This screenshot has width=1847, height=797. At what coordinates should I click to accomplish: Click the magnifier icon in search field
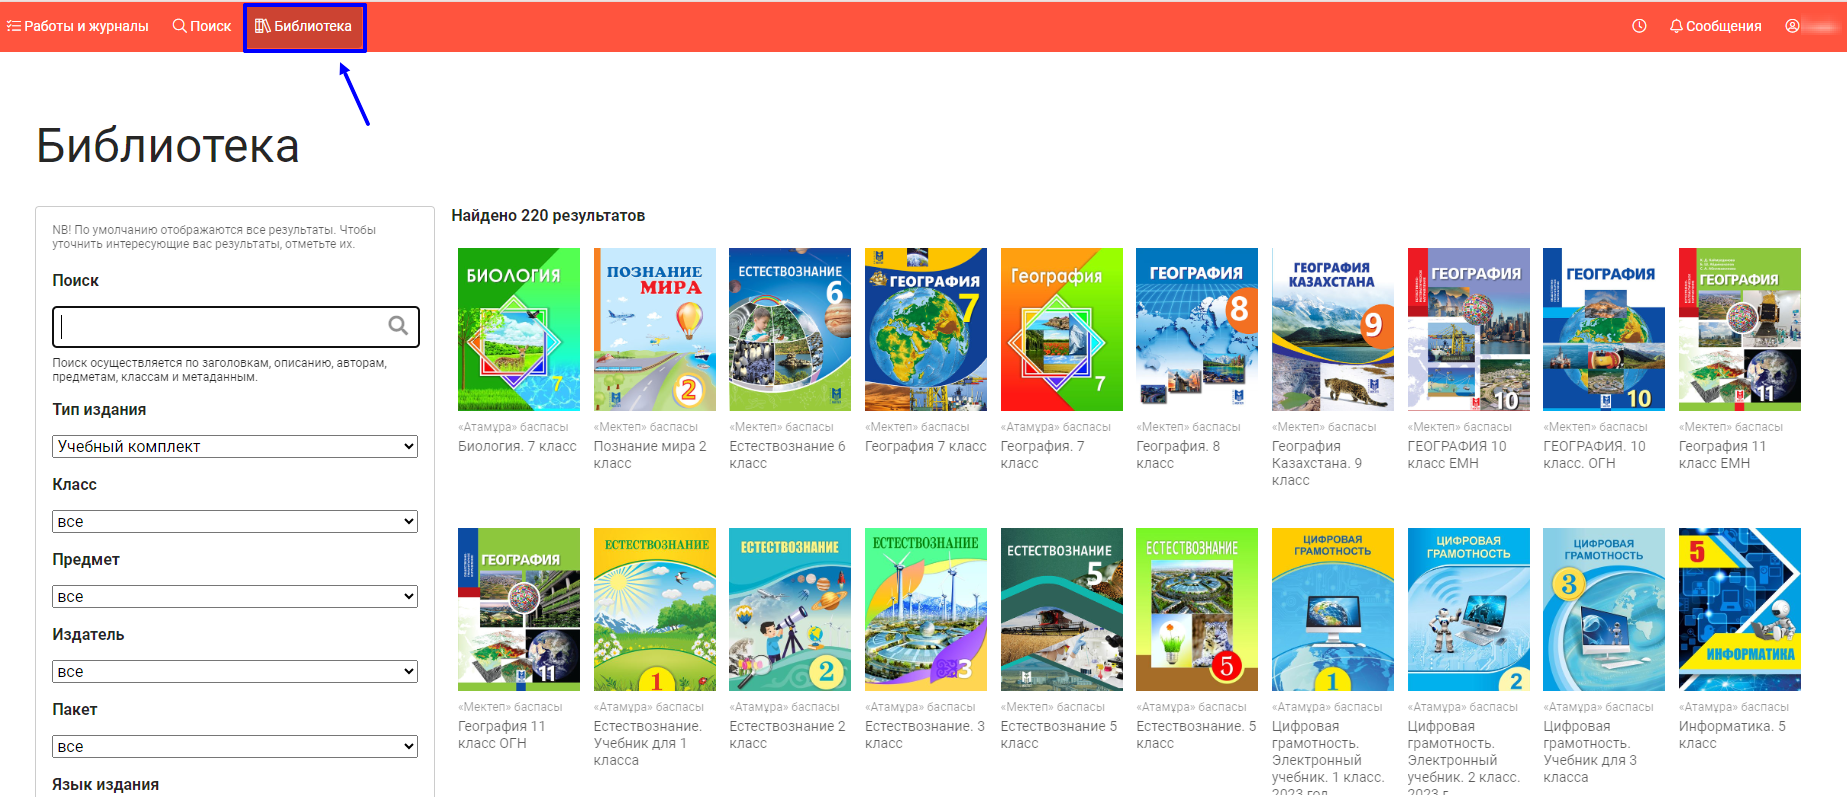(x=398, y=326)
